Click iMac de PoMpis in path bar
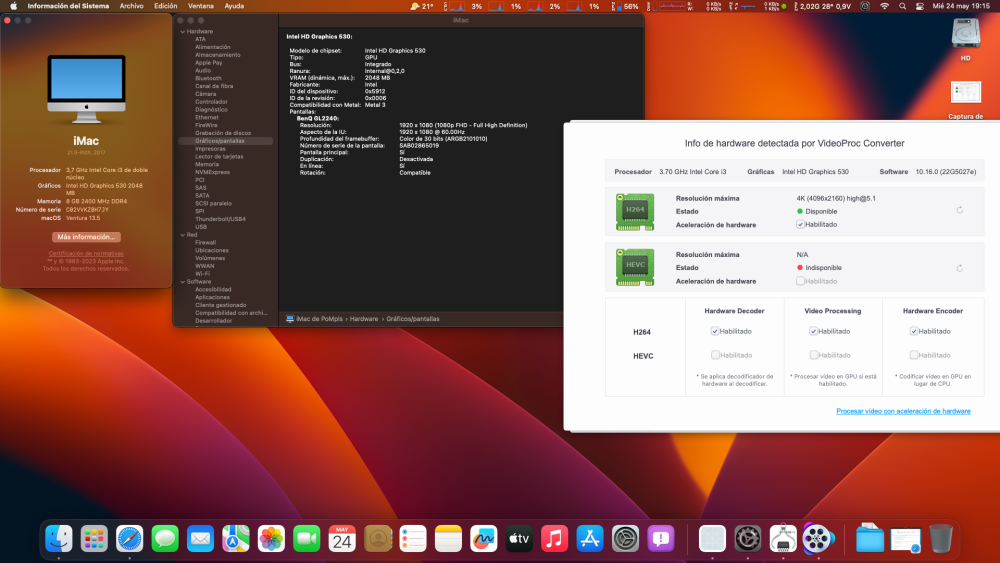This screenshot has height=563, width=1000. [x=319, y=319]
